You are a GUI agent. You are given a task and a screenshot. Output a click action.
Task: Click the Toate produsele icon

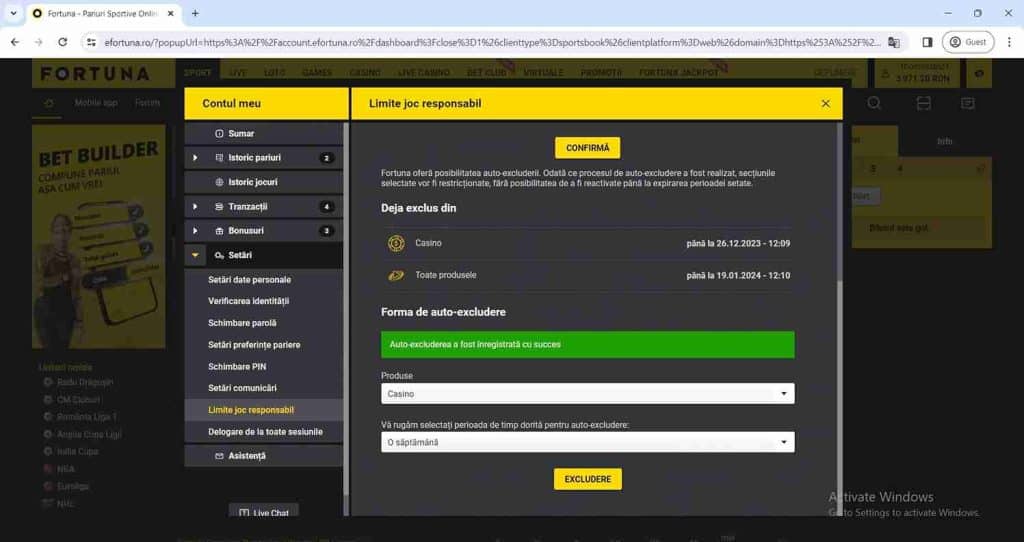click(396, 276)
